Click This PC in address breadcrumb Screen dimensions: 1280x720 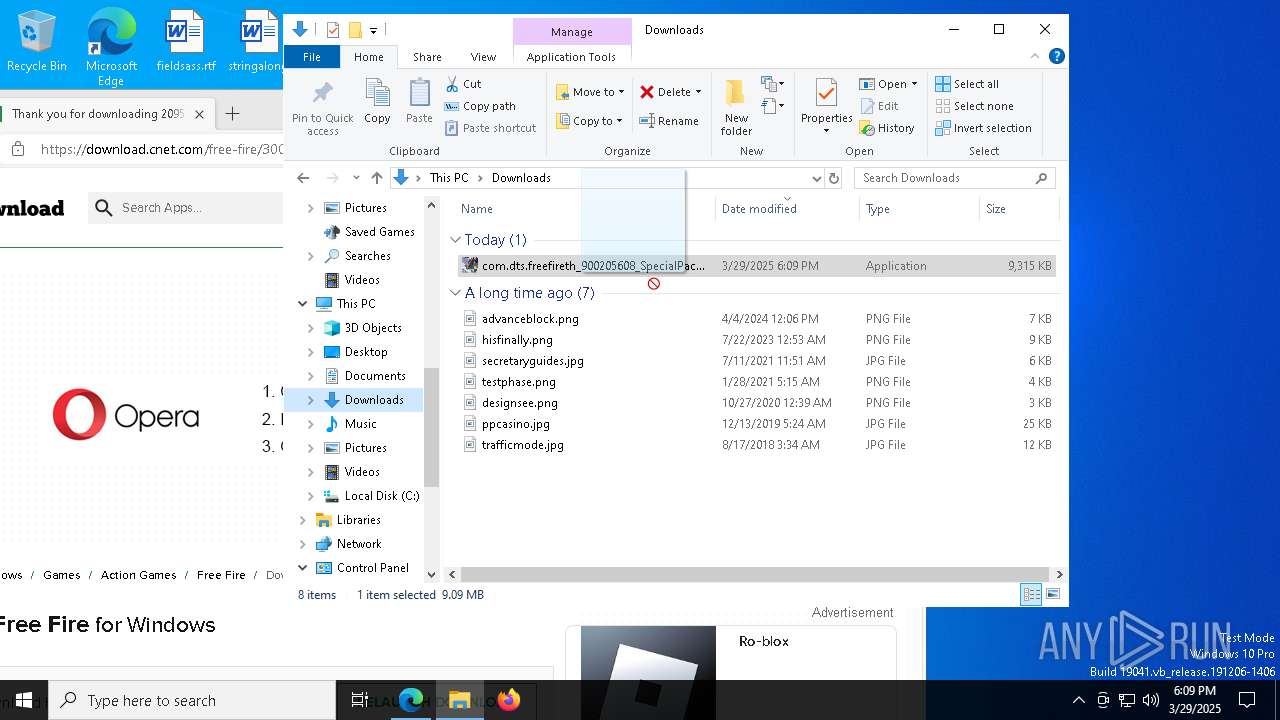(449, 178)
